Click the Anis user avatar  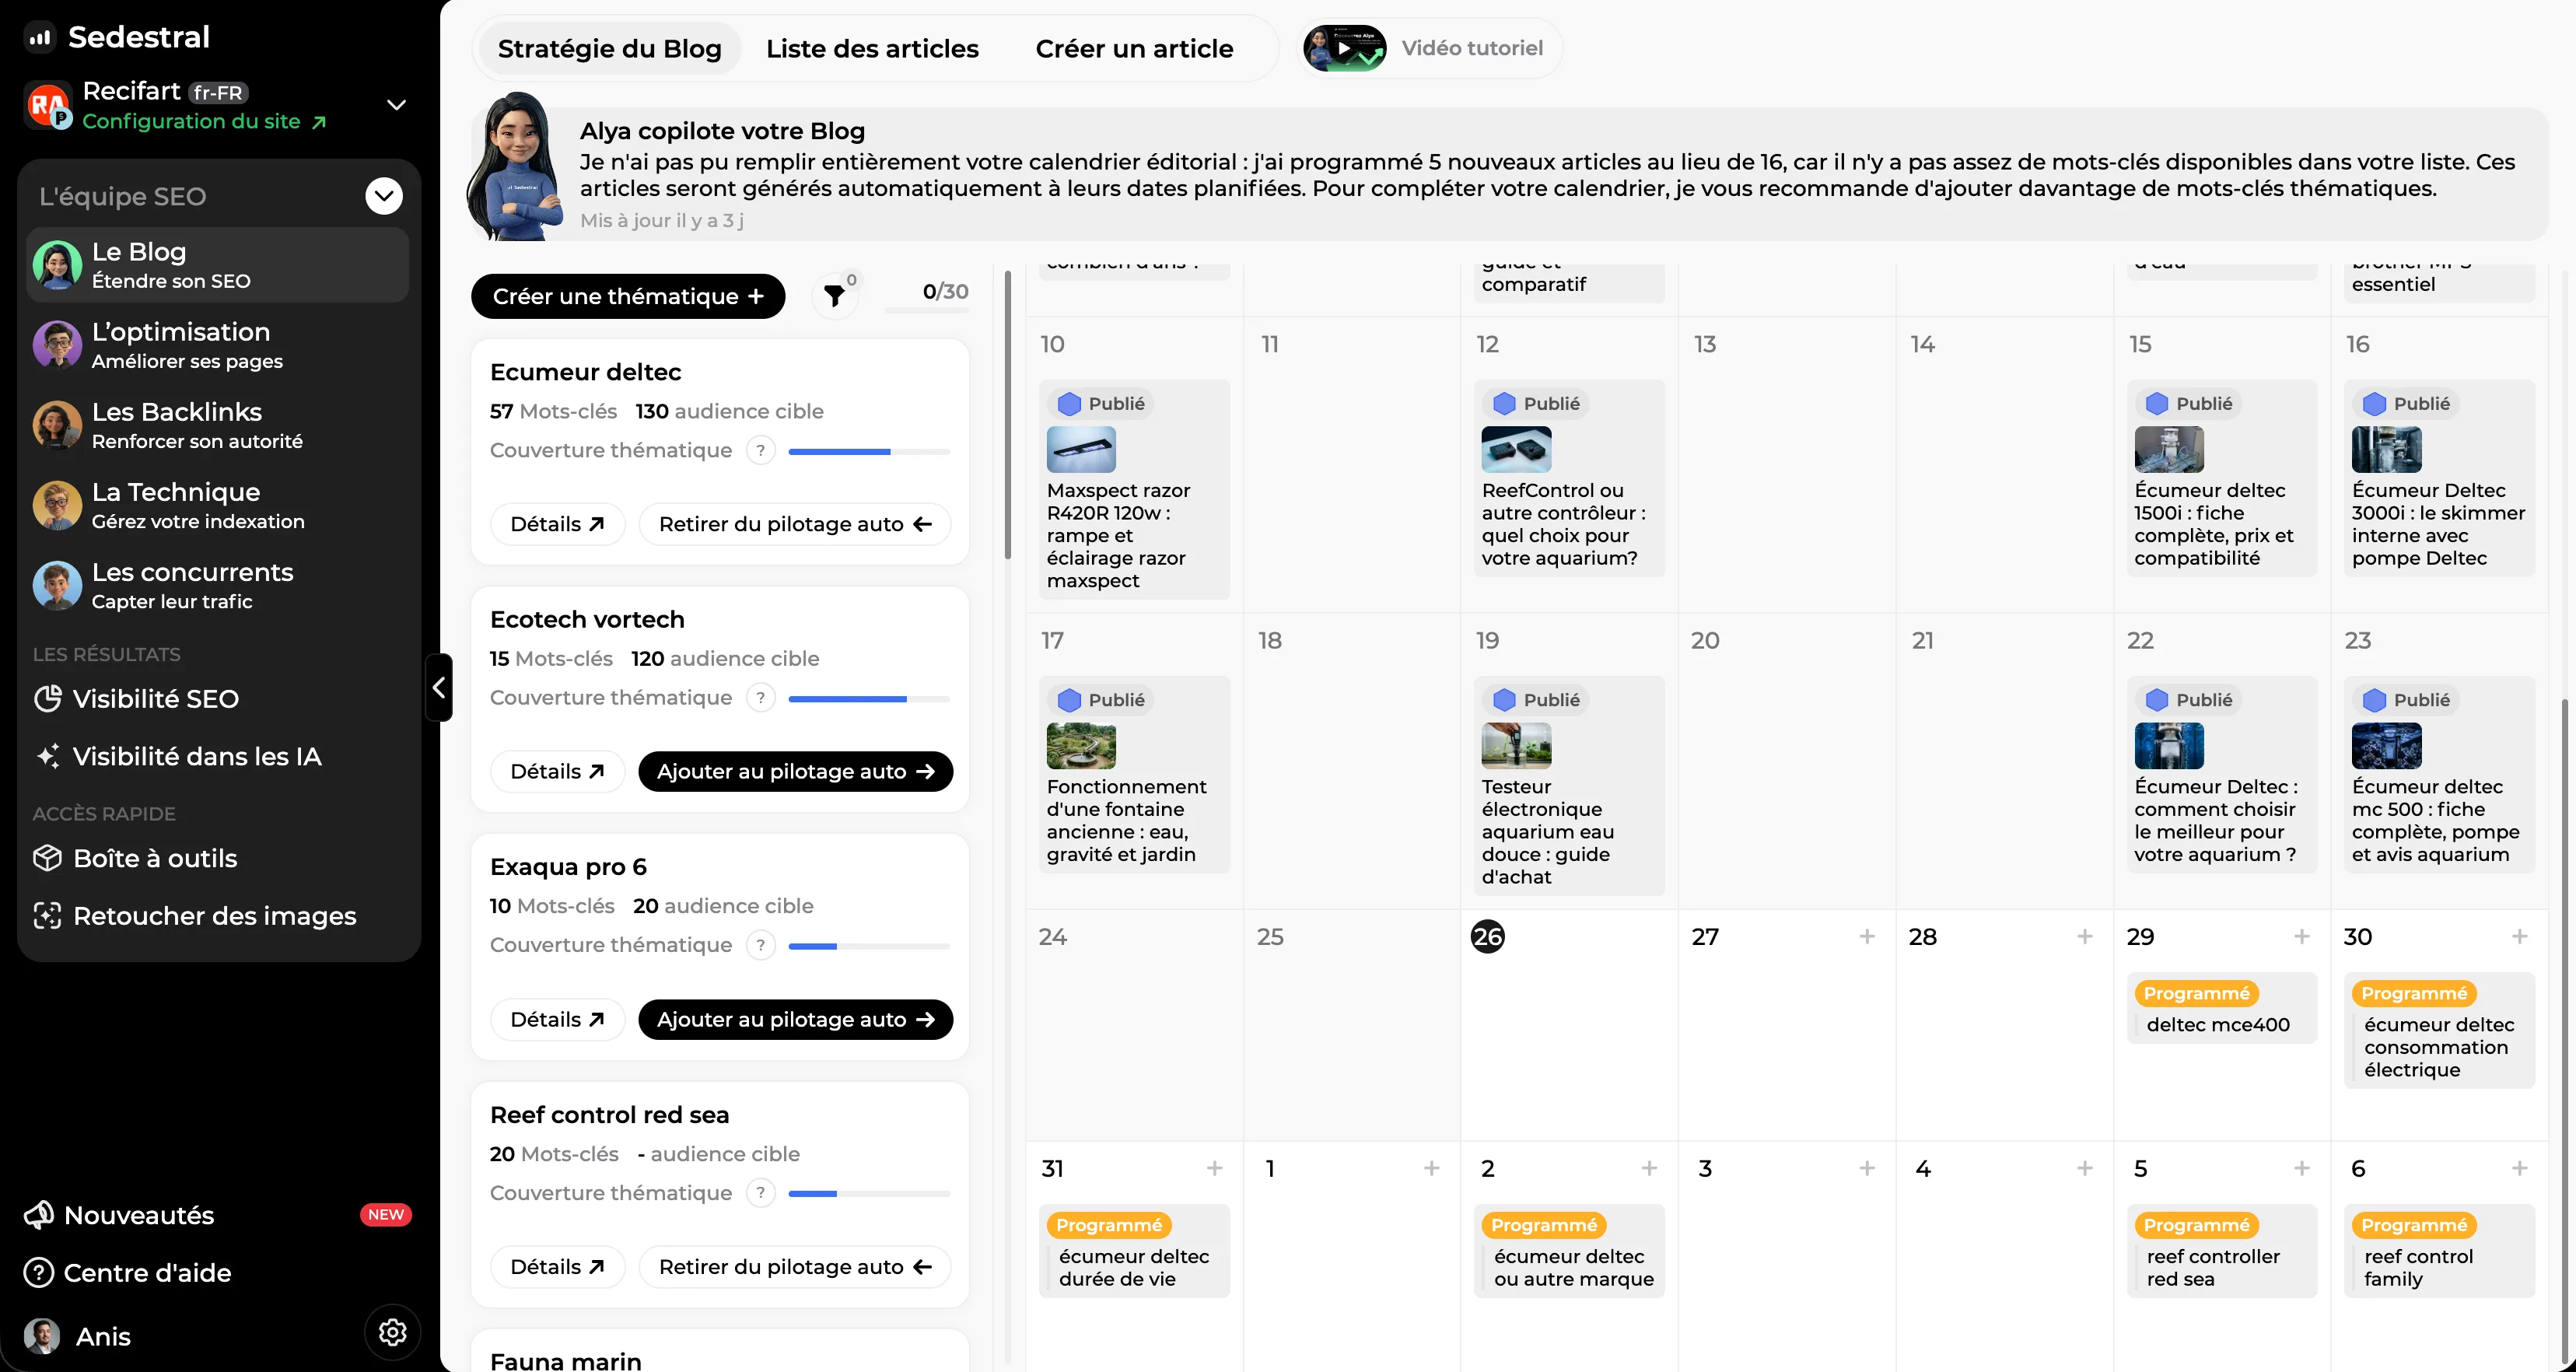point(42,1336)
